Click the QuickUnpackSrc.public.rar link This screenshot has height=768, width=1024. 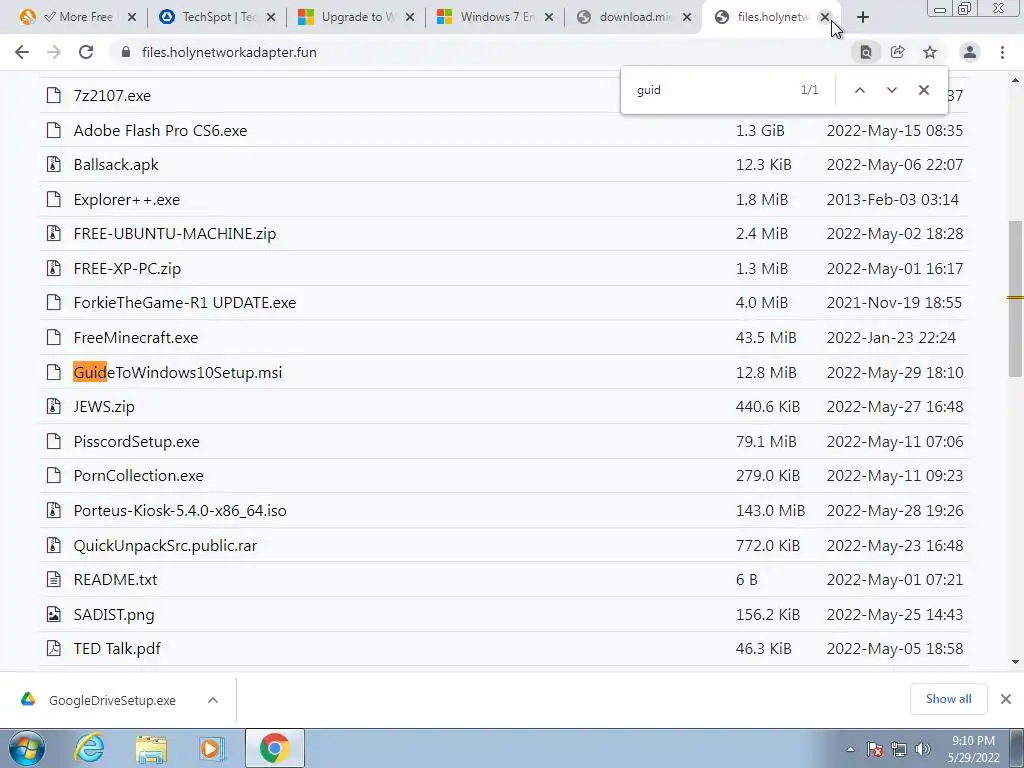(165, 545)
